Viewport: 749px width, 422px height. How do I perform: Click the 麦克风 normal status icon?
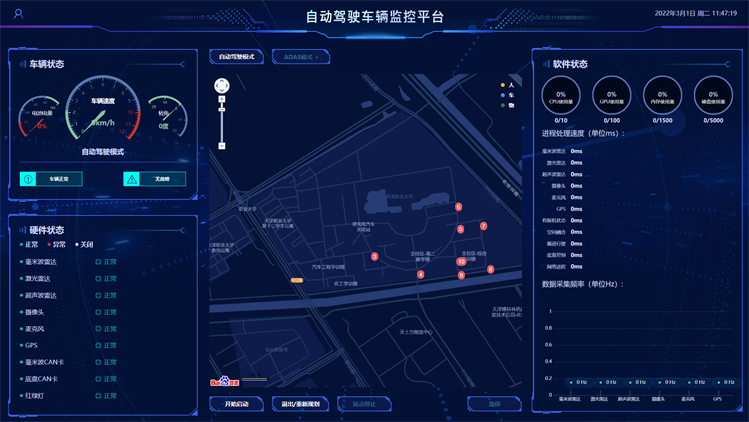click(x=98, y=329)
